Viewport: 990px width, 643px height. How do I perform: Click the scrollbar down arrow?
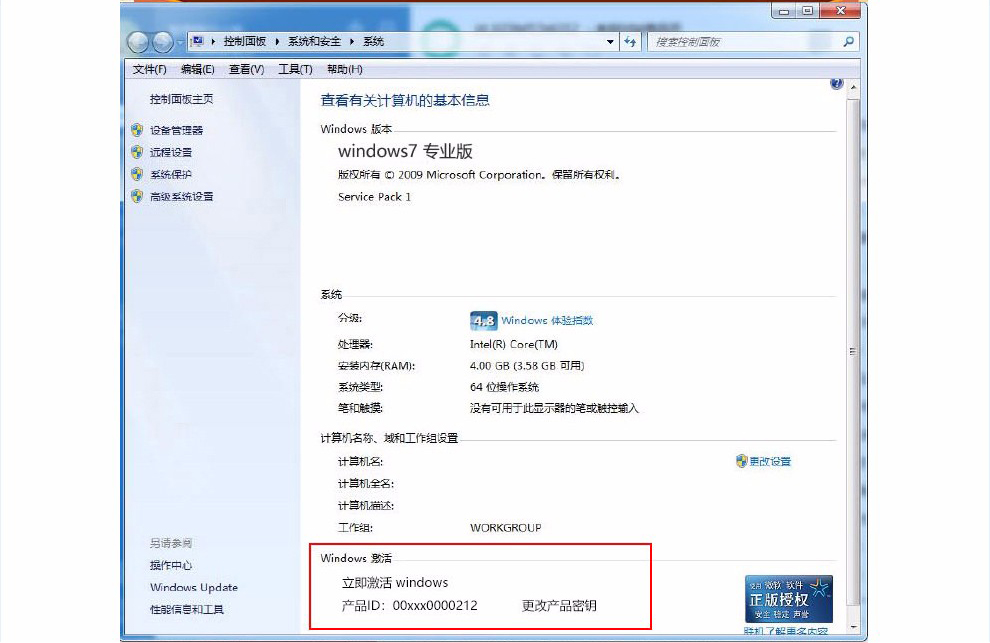pyautogui.click(x=854, y=627)
